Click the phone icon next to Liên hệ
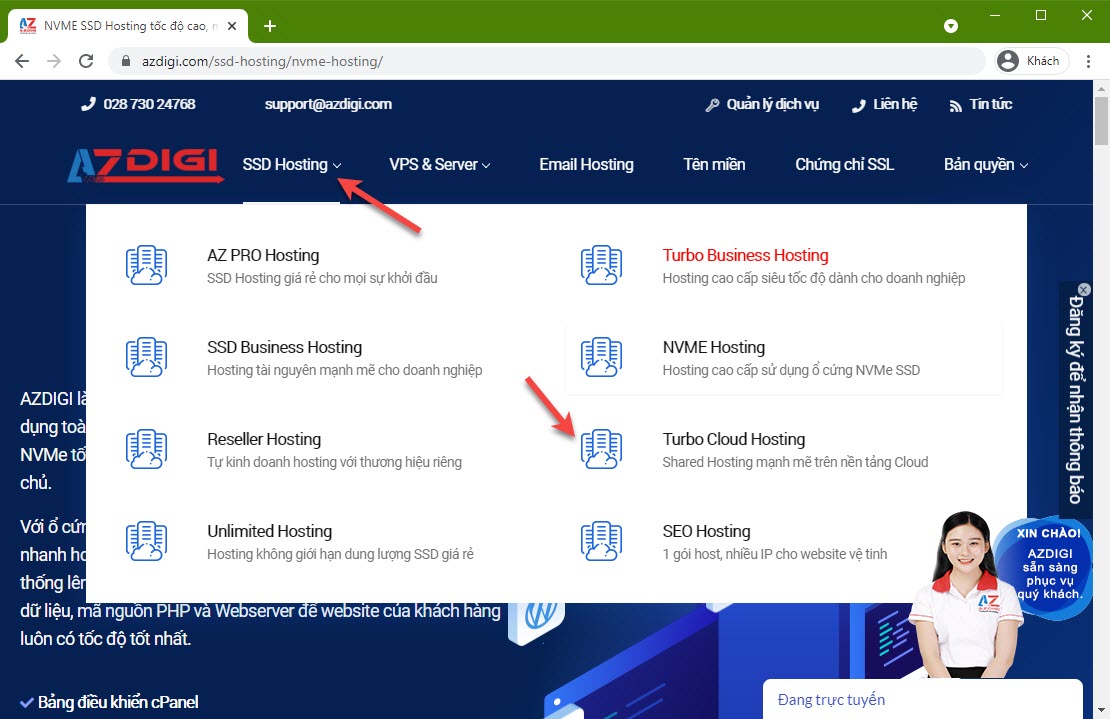 pos(859,105)
